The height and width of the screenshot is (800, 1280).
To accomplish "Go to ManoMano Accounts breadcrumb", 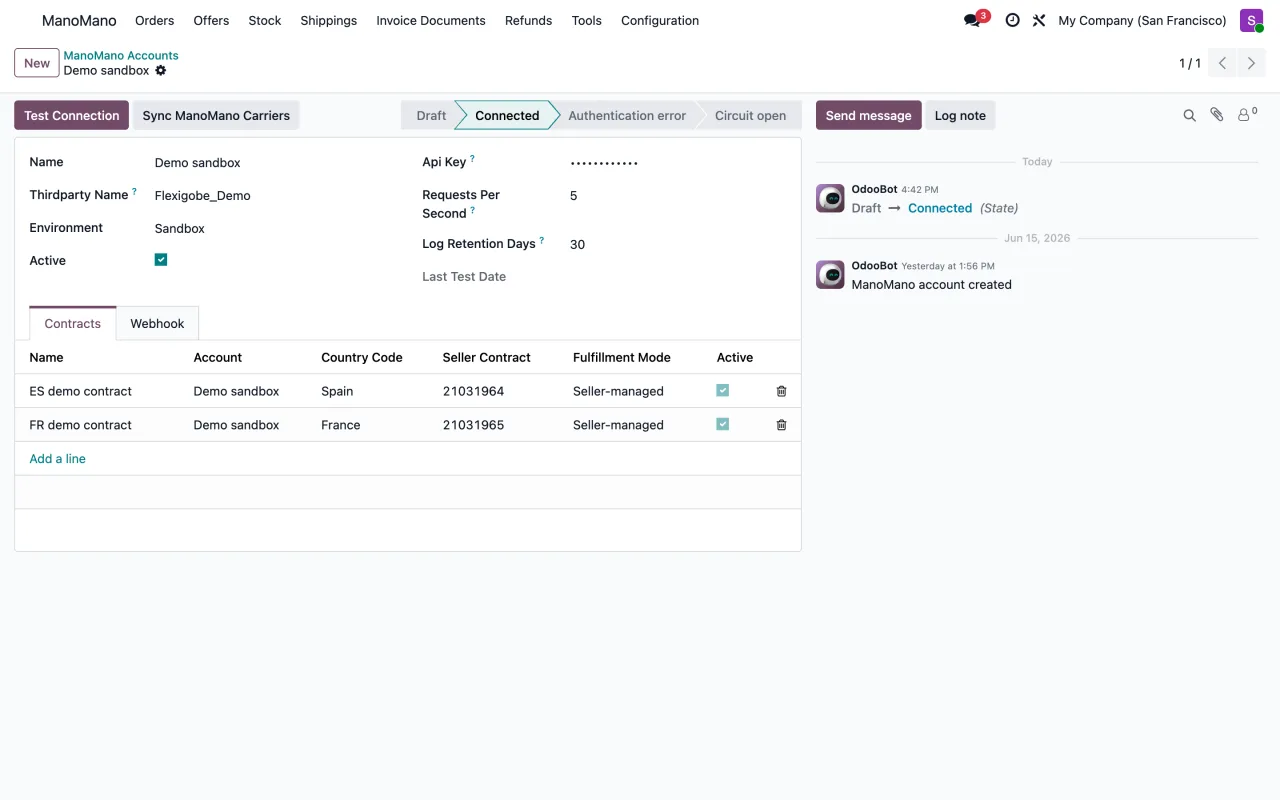I will (x=121, y=56).
